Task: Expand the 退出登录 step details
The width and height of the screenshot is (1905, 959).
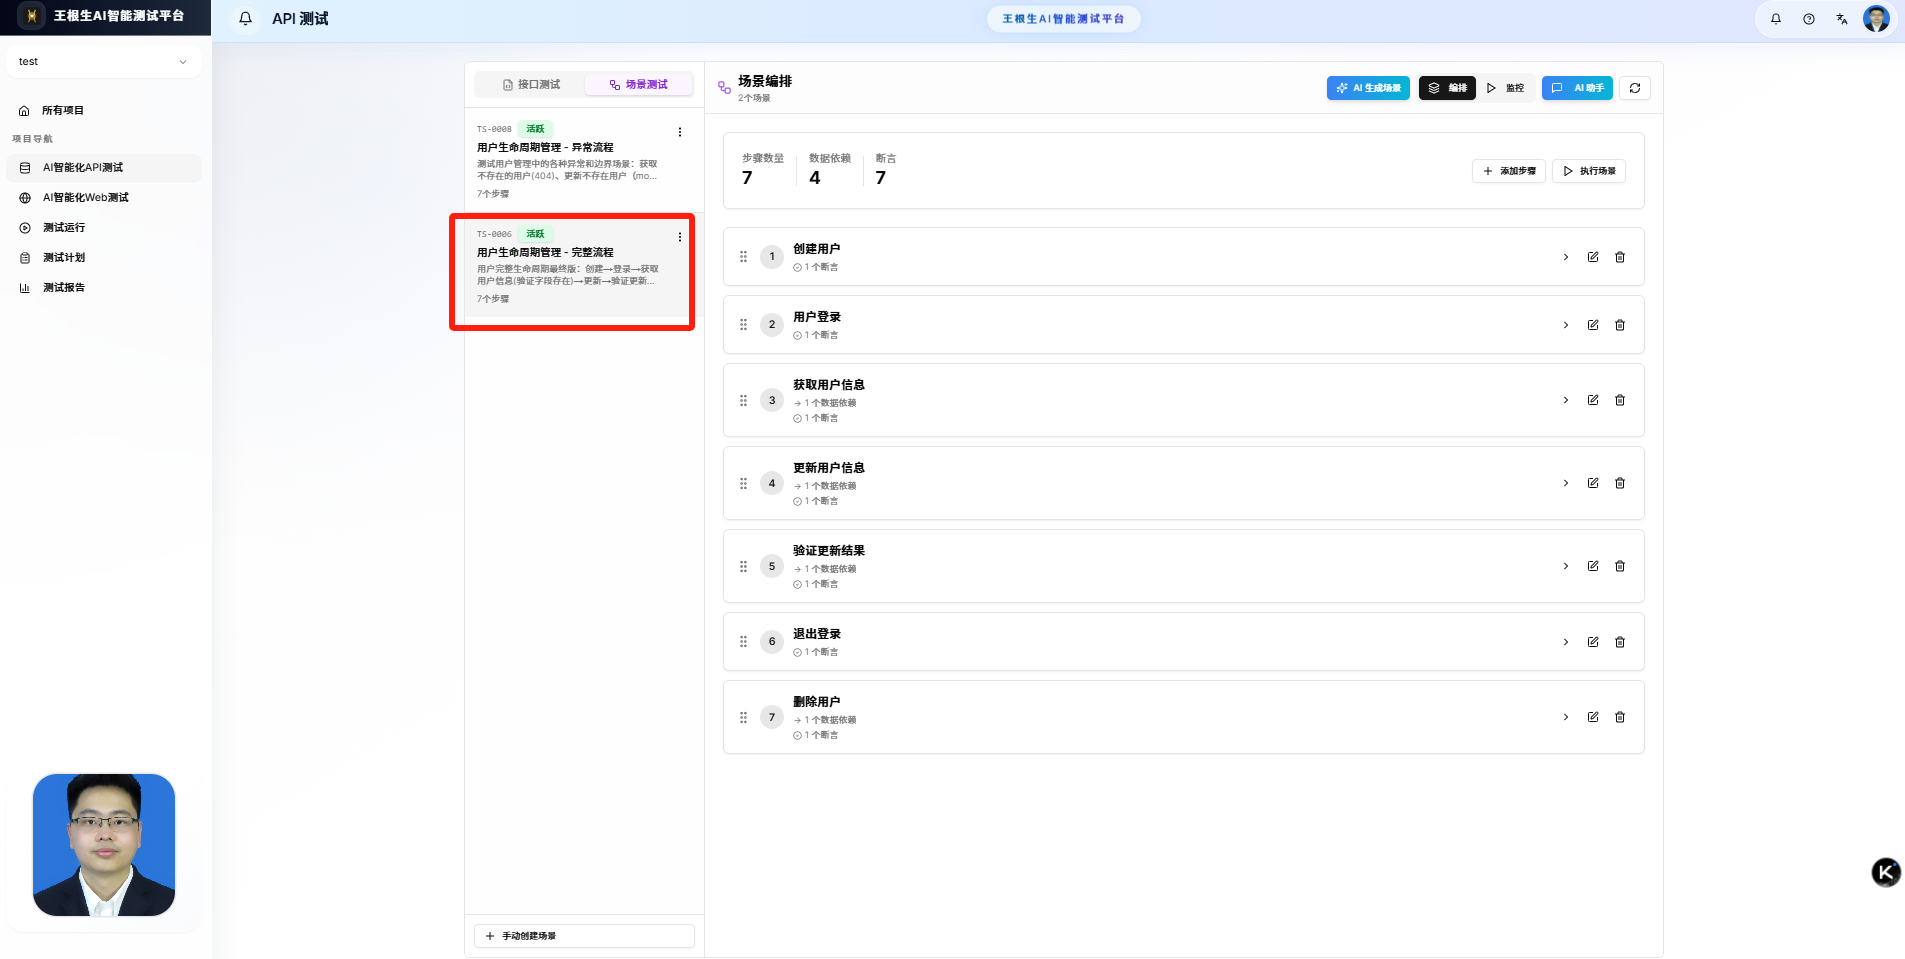Action: (1566, 642)
